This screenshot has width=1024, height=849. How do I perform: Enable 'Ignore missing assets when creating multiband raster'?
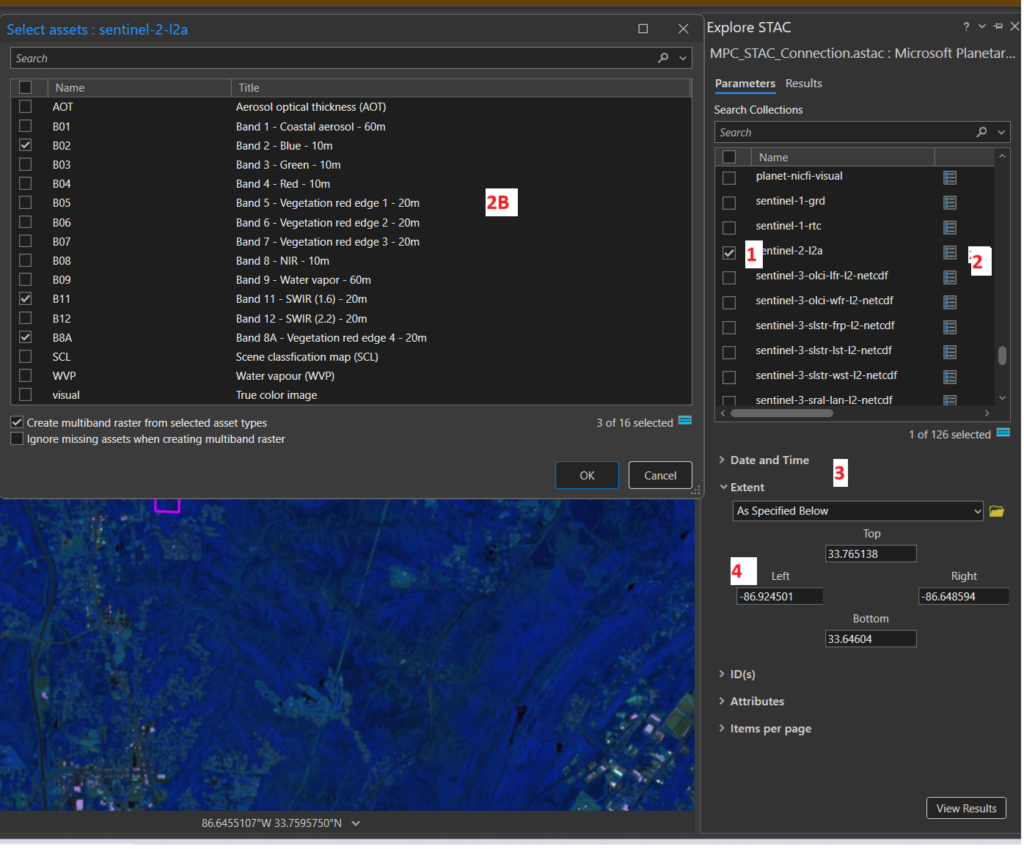point(17,439)
